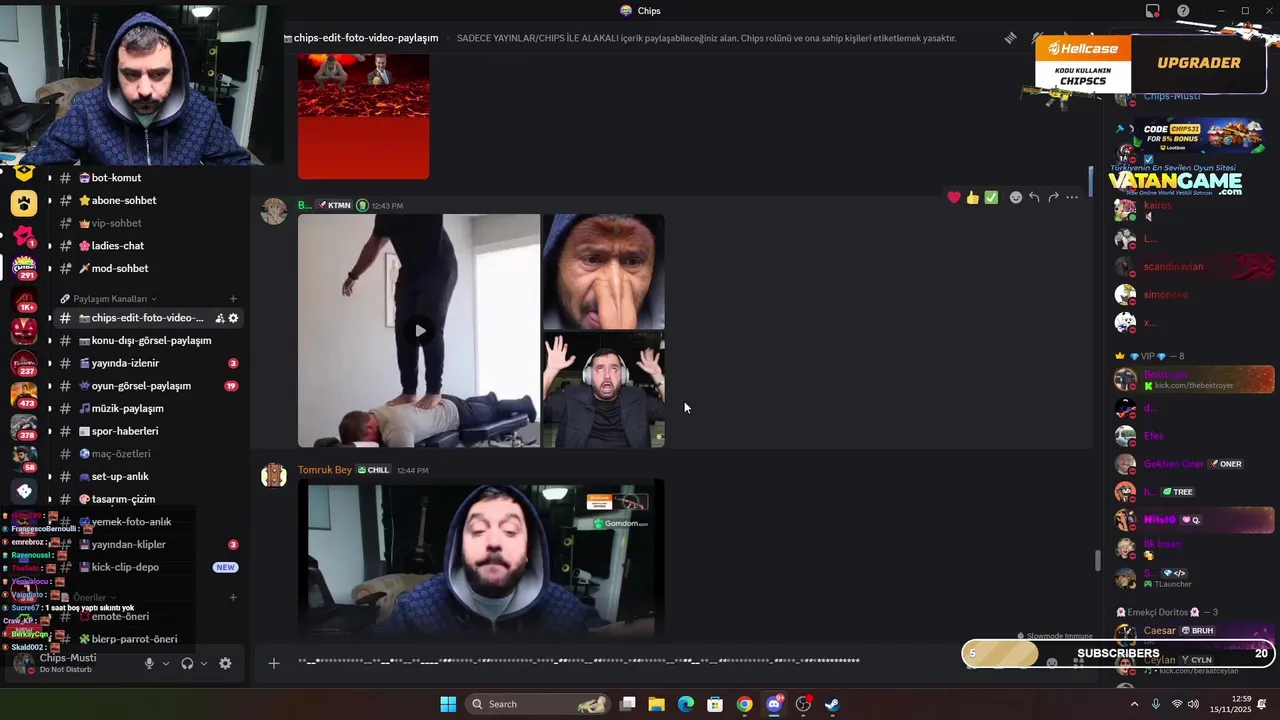The width and height of the screenshot is (1280, 720).
Task: Open the Discord inbox icon in the title bar
Action: pos(1153,11)
